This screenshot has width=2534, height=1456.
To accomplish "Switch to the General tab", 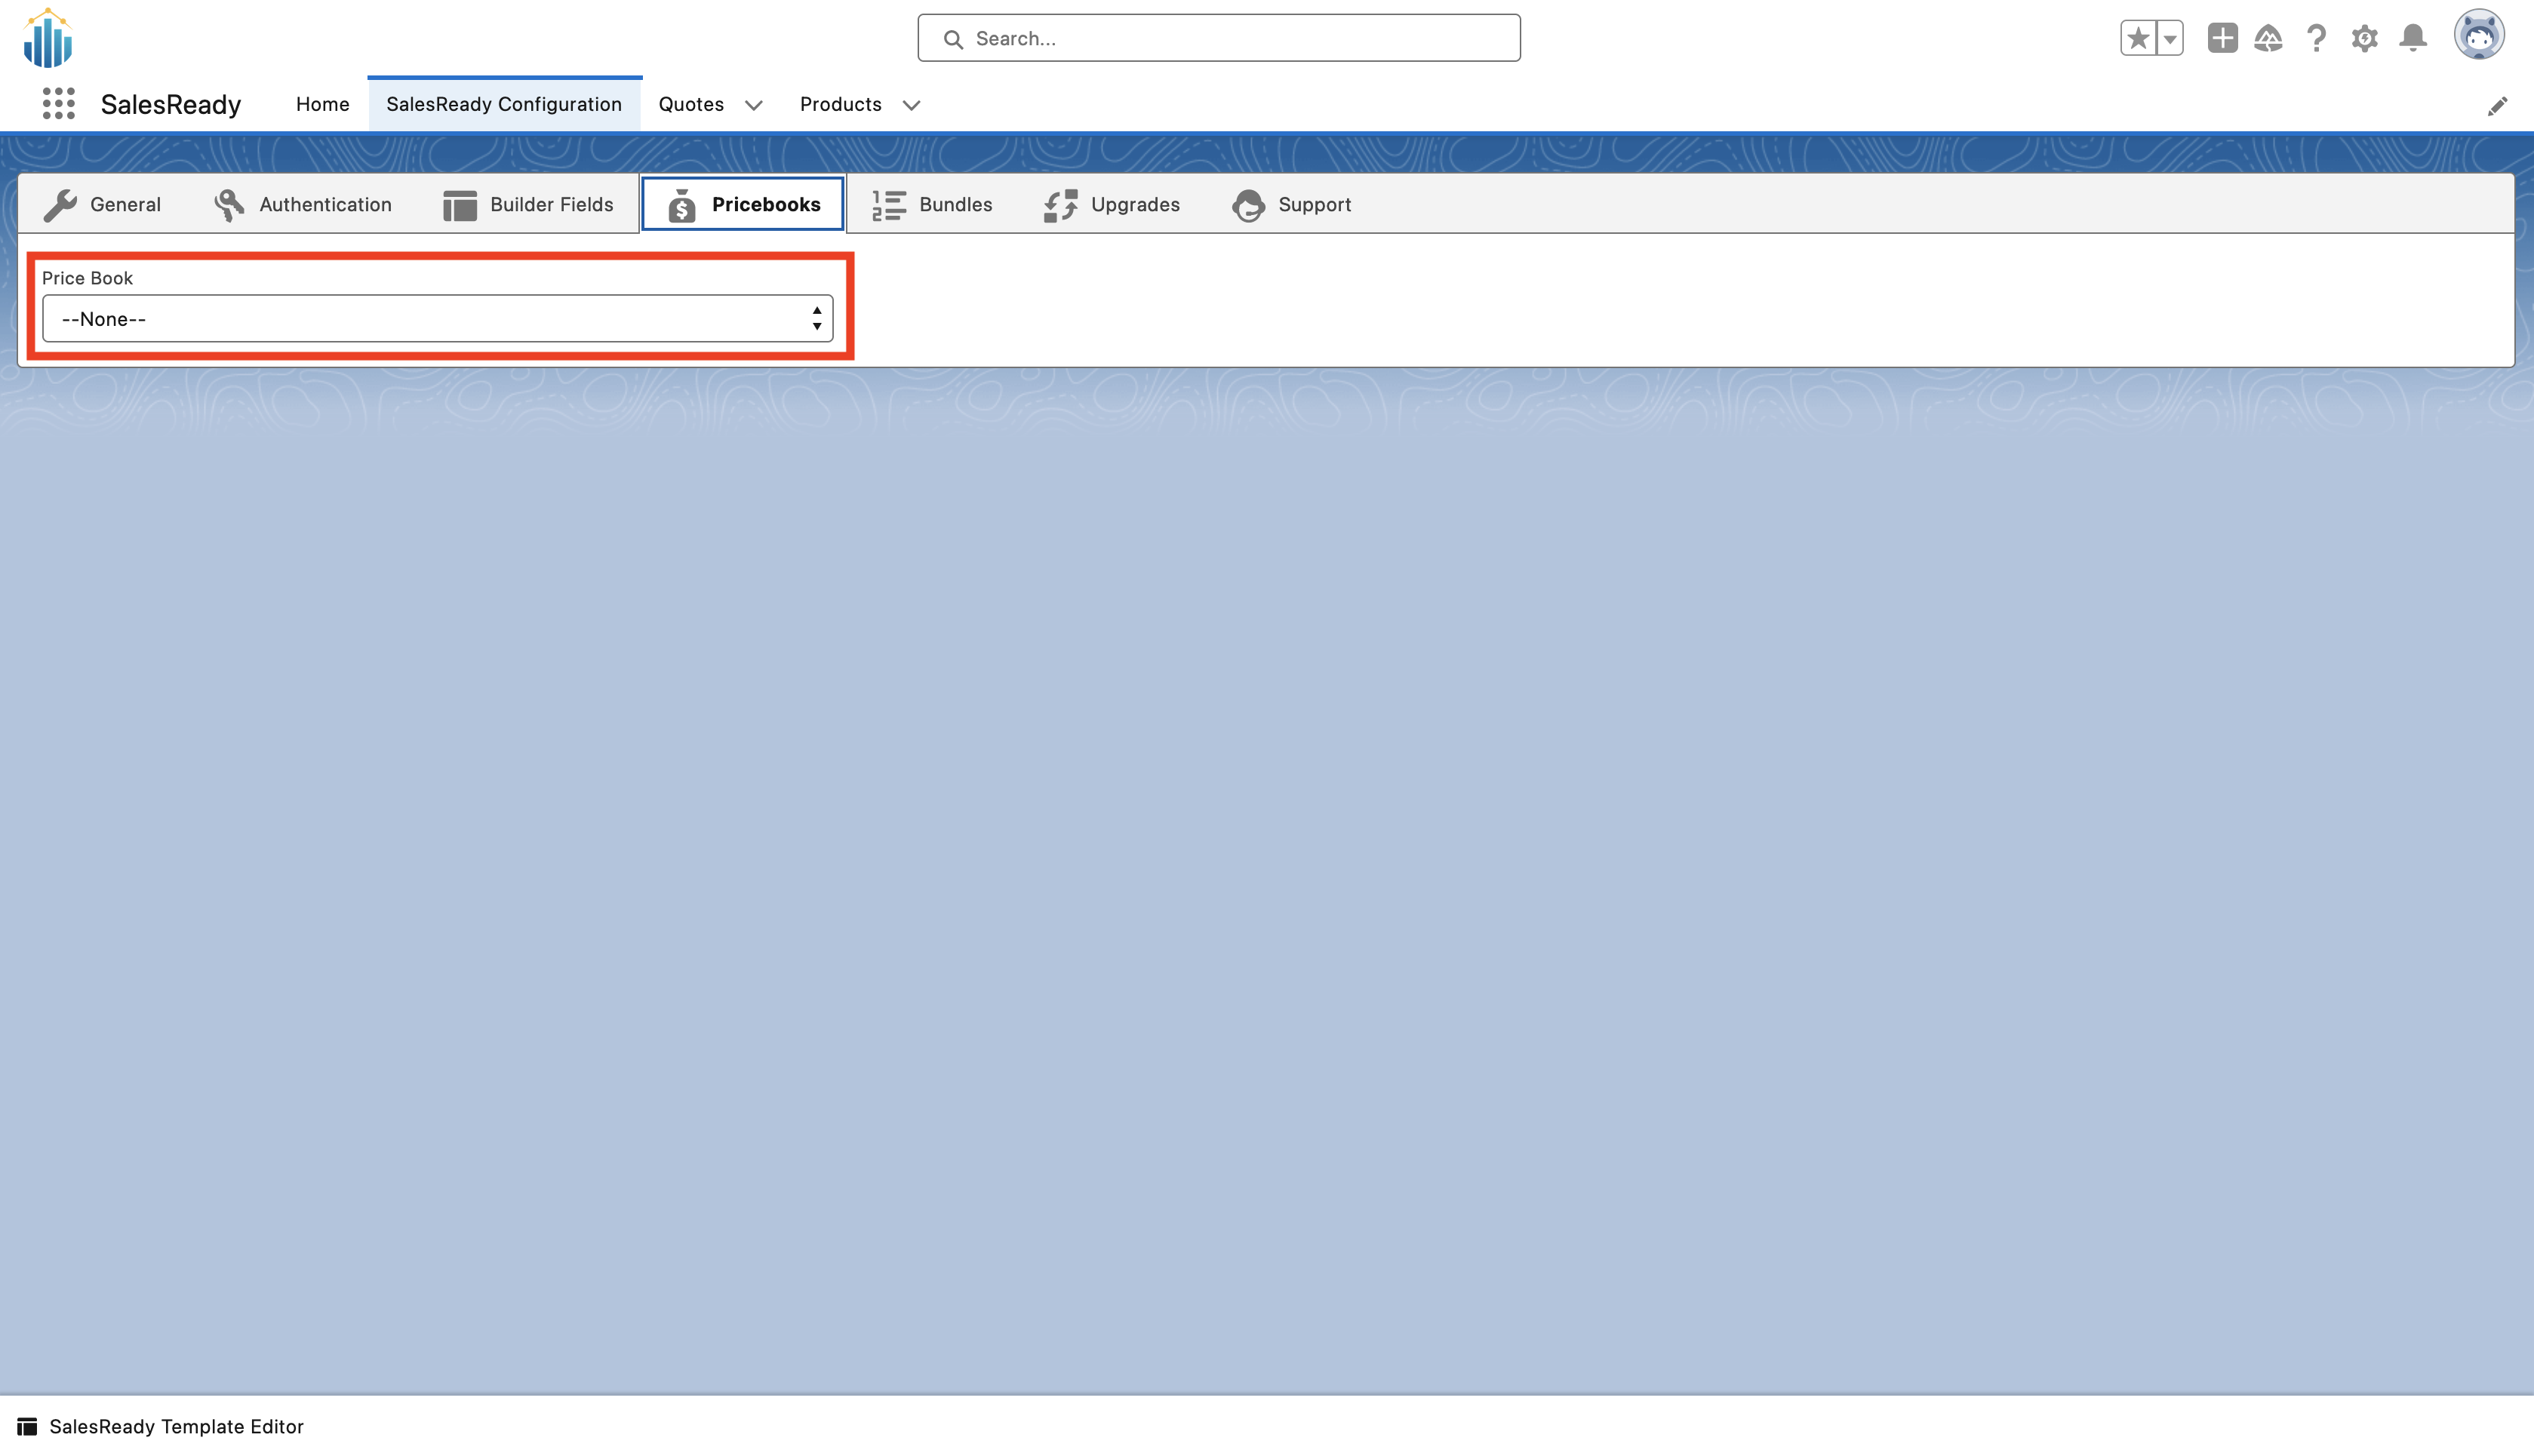I will coord(103,204).
